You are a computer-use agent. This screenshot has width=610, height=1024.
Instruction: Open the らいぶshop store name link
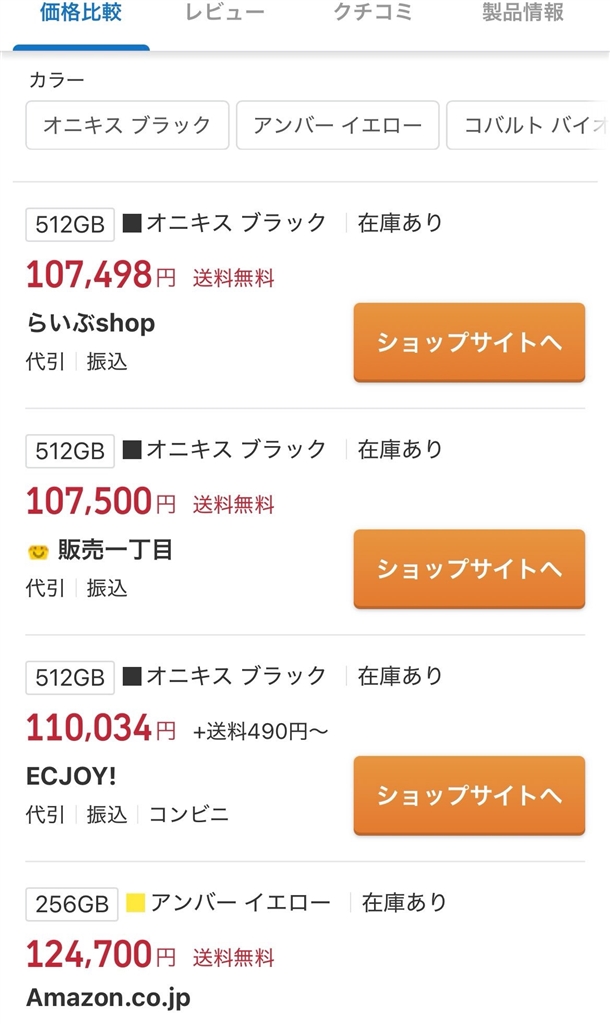point(90,324)
